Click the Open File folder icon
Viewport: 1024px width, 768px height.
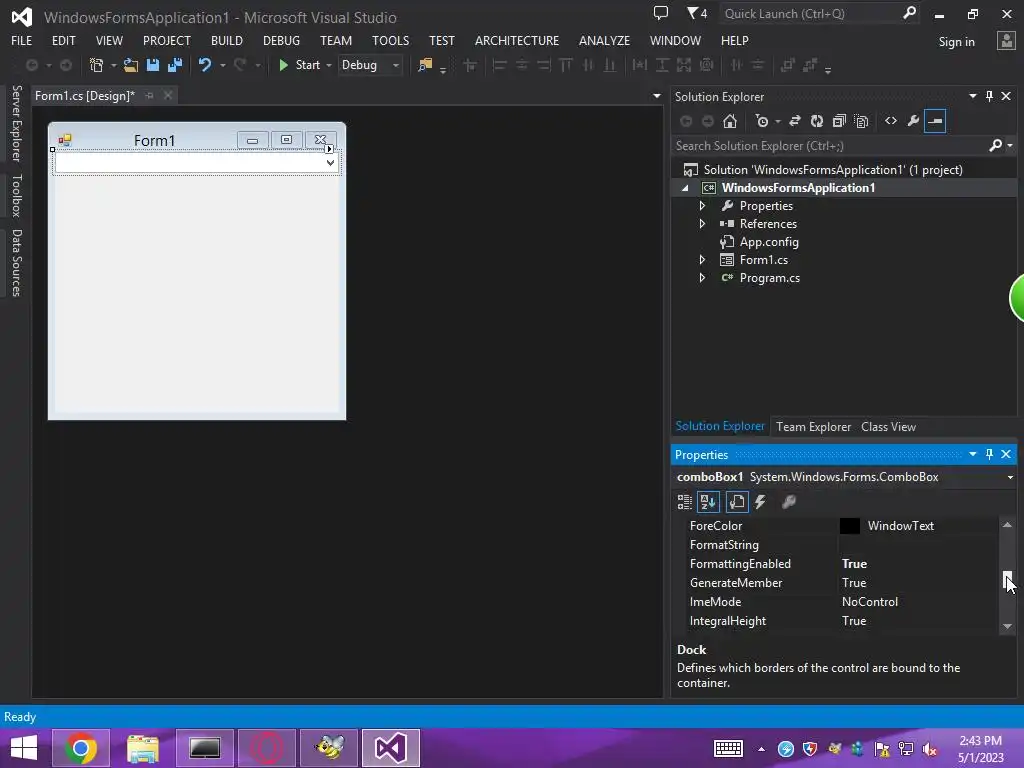(131, 65)
